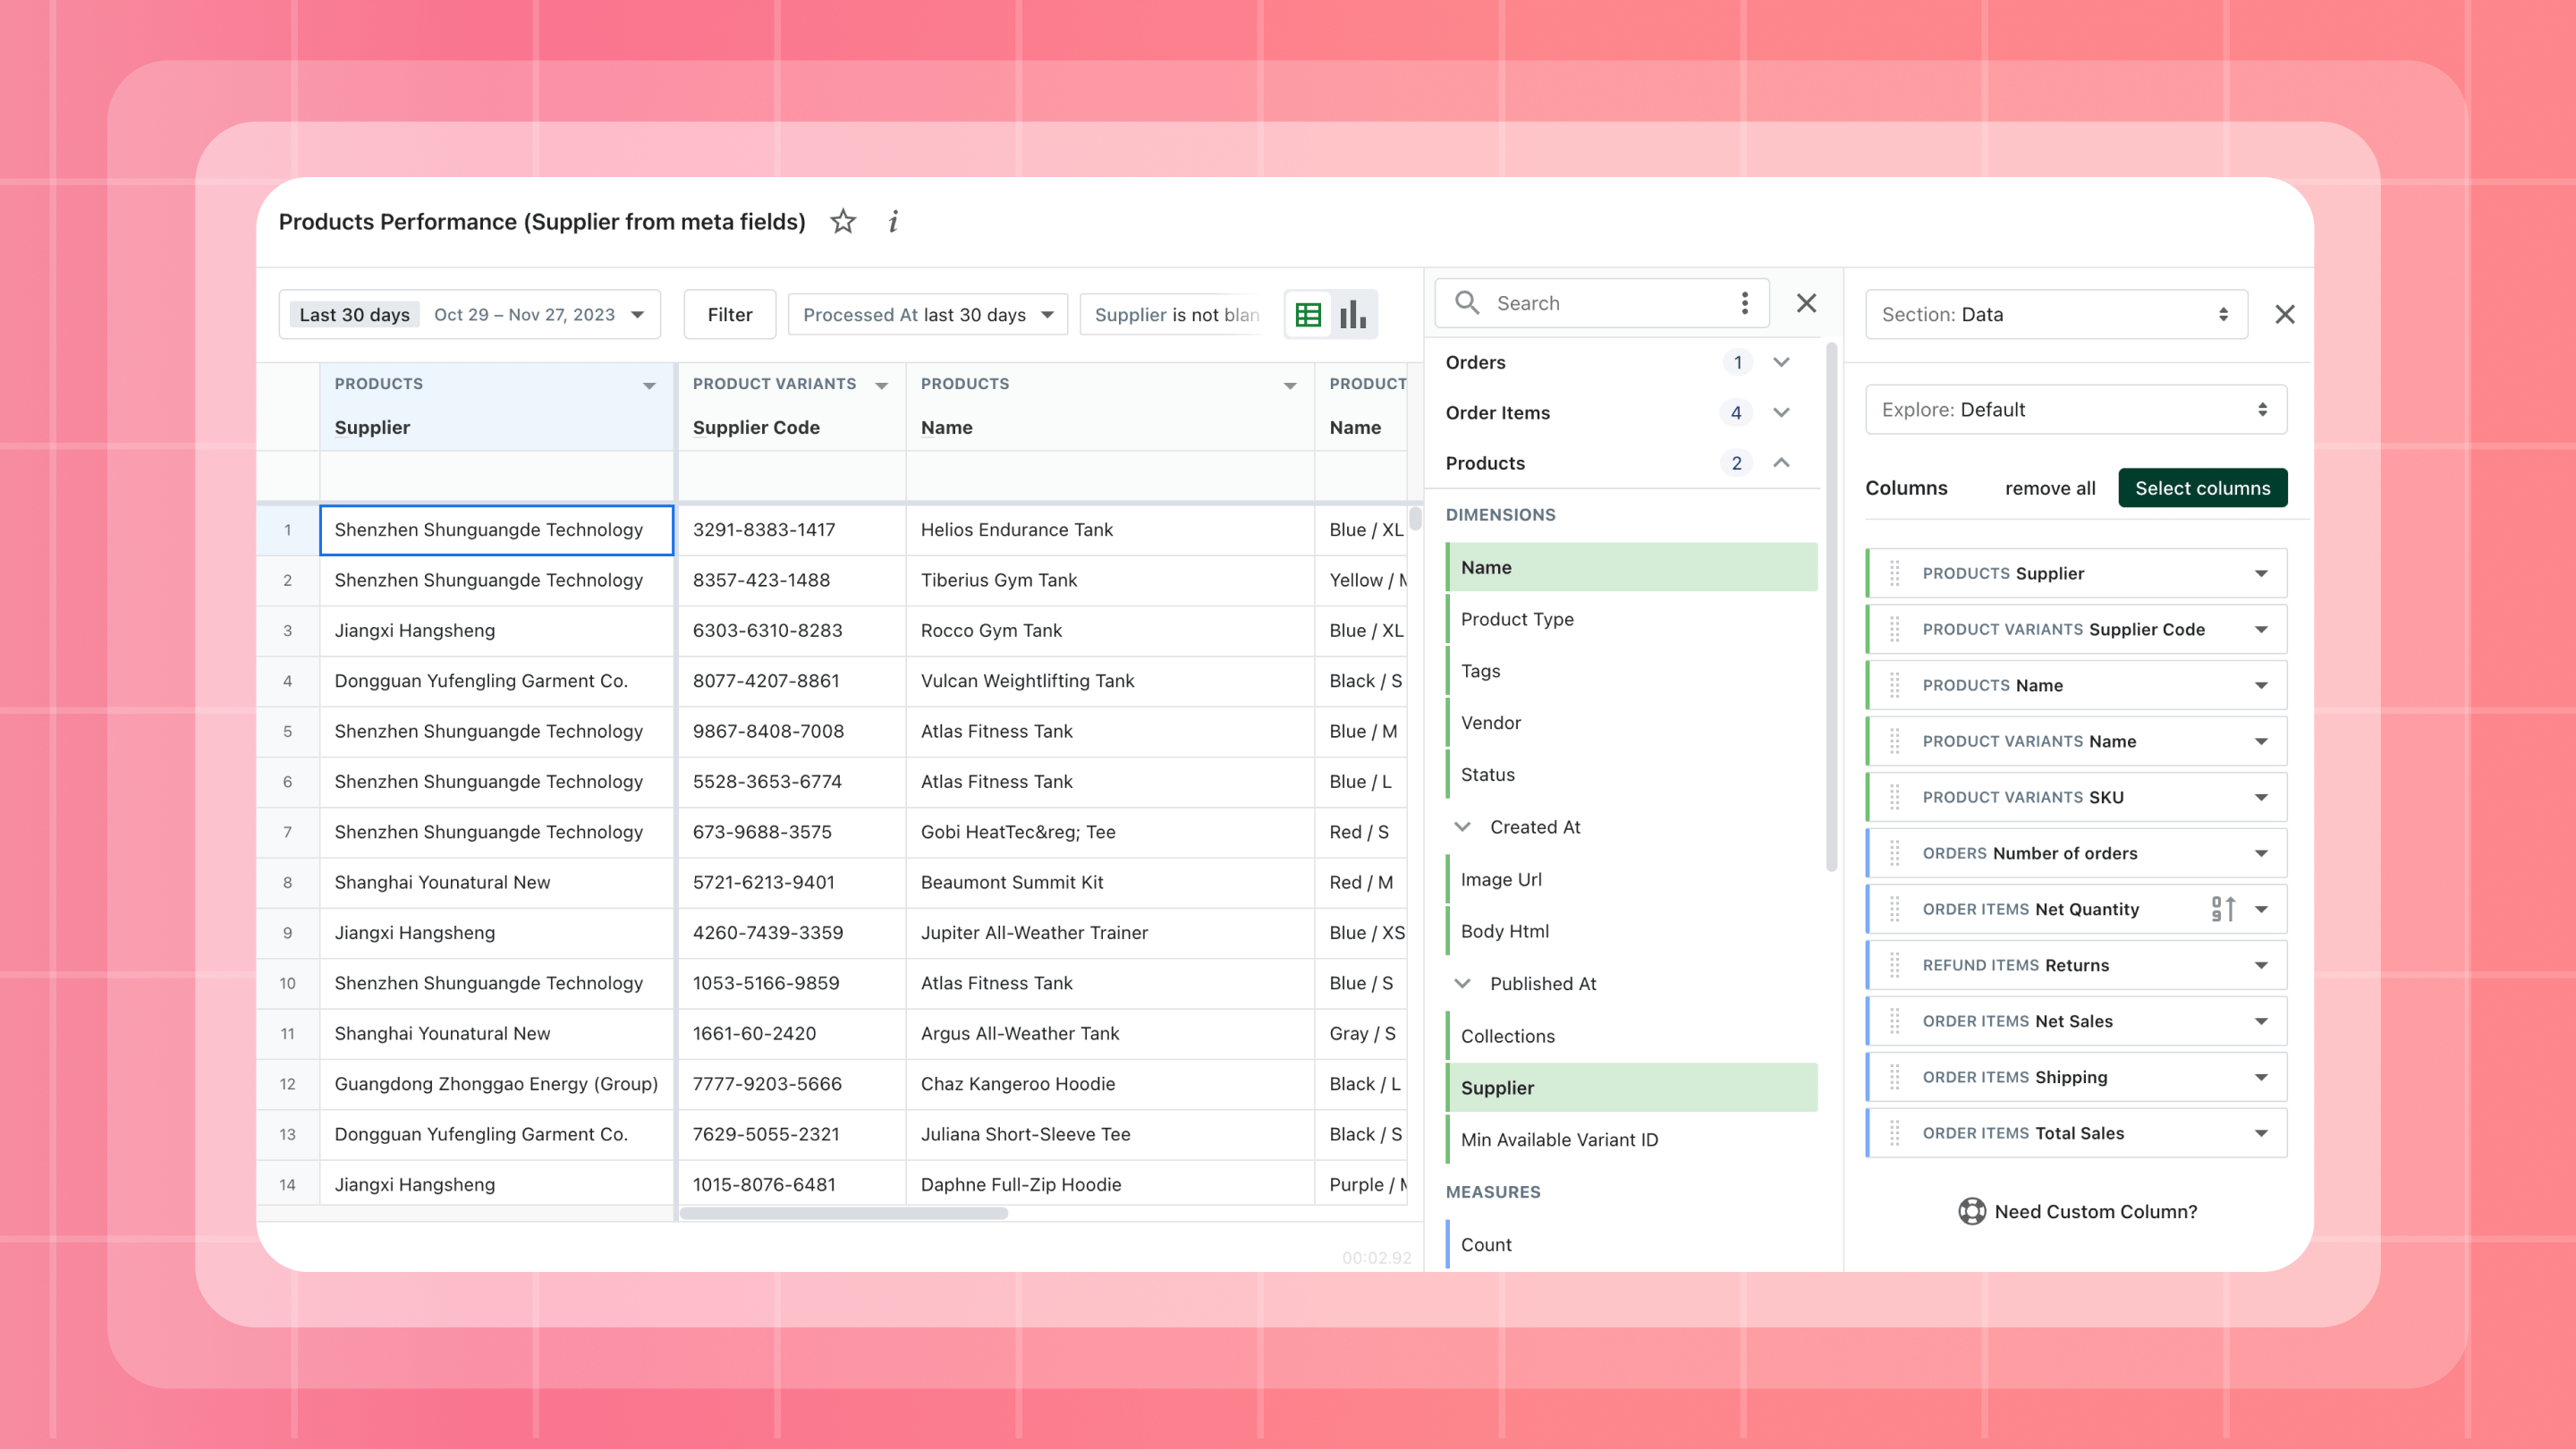
Task: Toggle the Min Available Variant ID dimension
Action: [1631, 1140]
